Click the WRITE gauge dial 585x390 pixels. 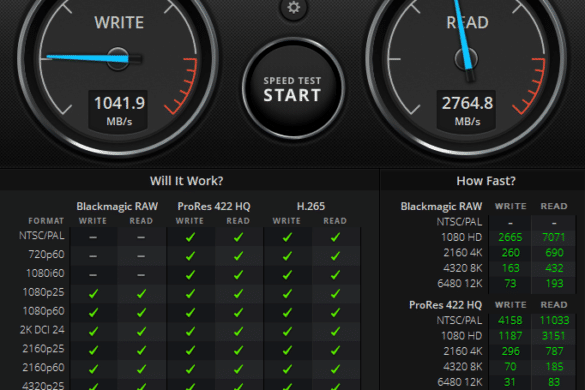pos(118,59)
